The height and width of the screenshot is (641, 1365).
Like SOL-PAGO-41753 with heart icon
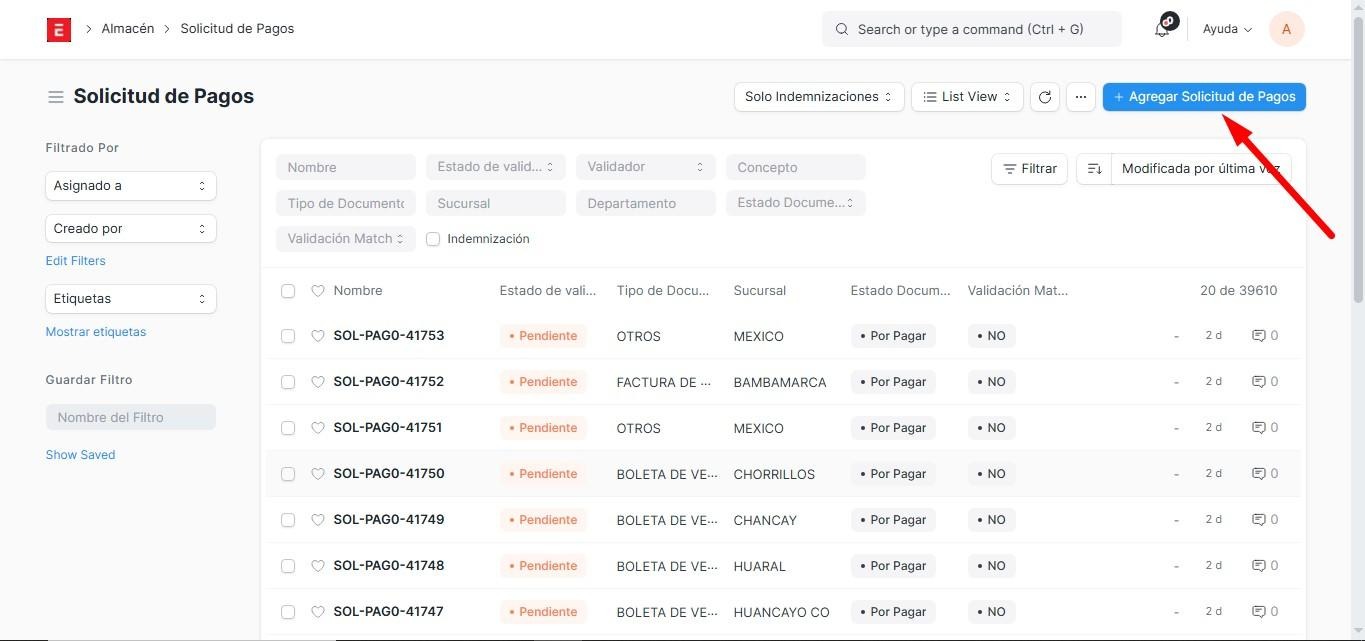(318, 336)
